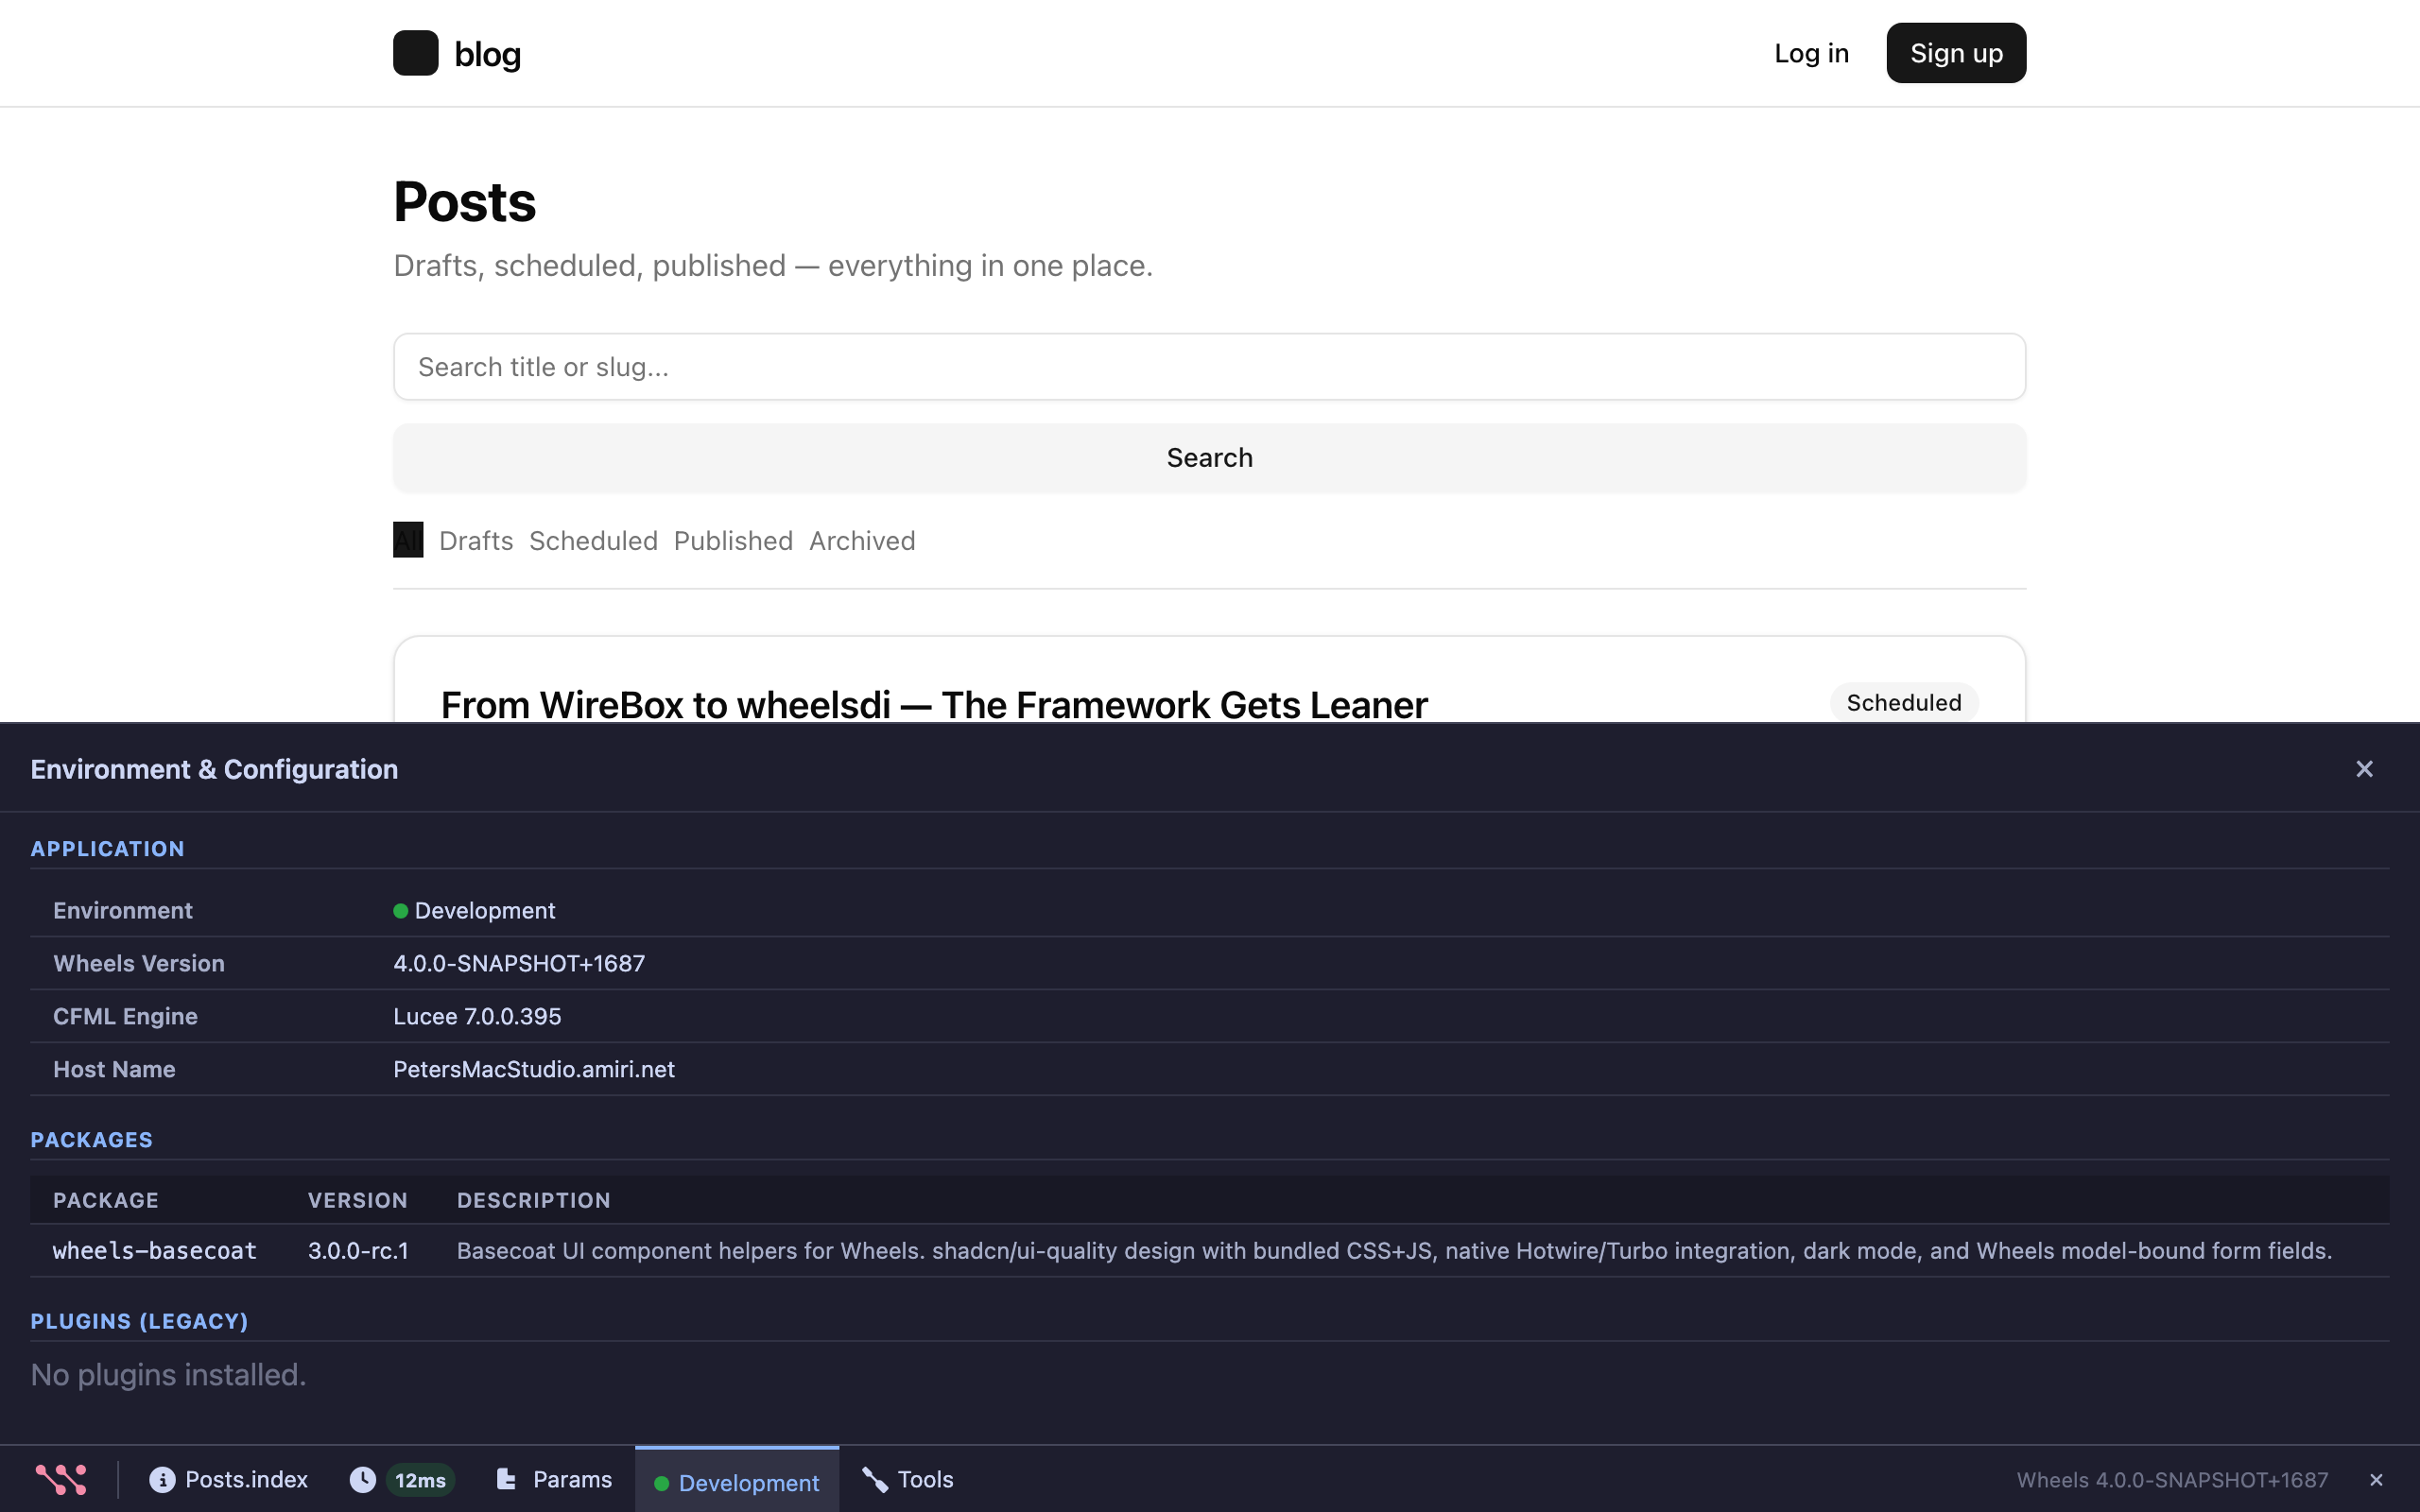Viewport: 2420px width, 1512px height.
Task: Click the info icon beside Posts.index
Action: tap(162, 1480)
